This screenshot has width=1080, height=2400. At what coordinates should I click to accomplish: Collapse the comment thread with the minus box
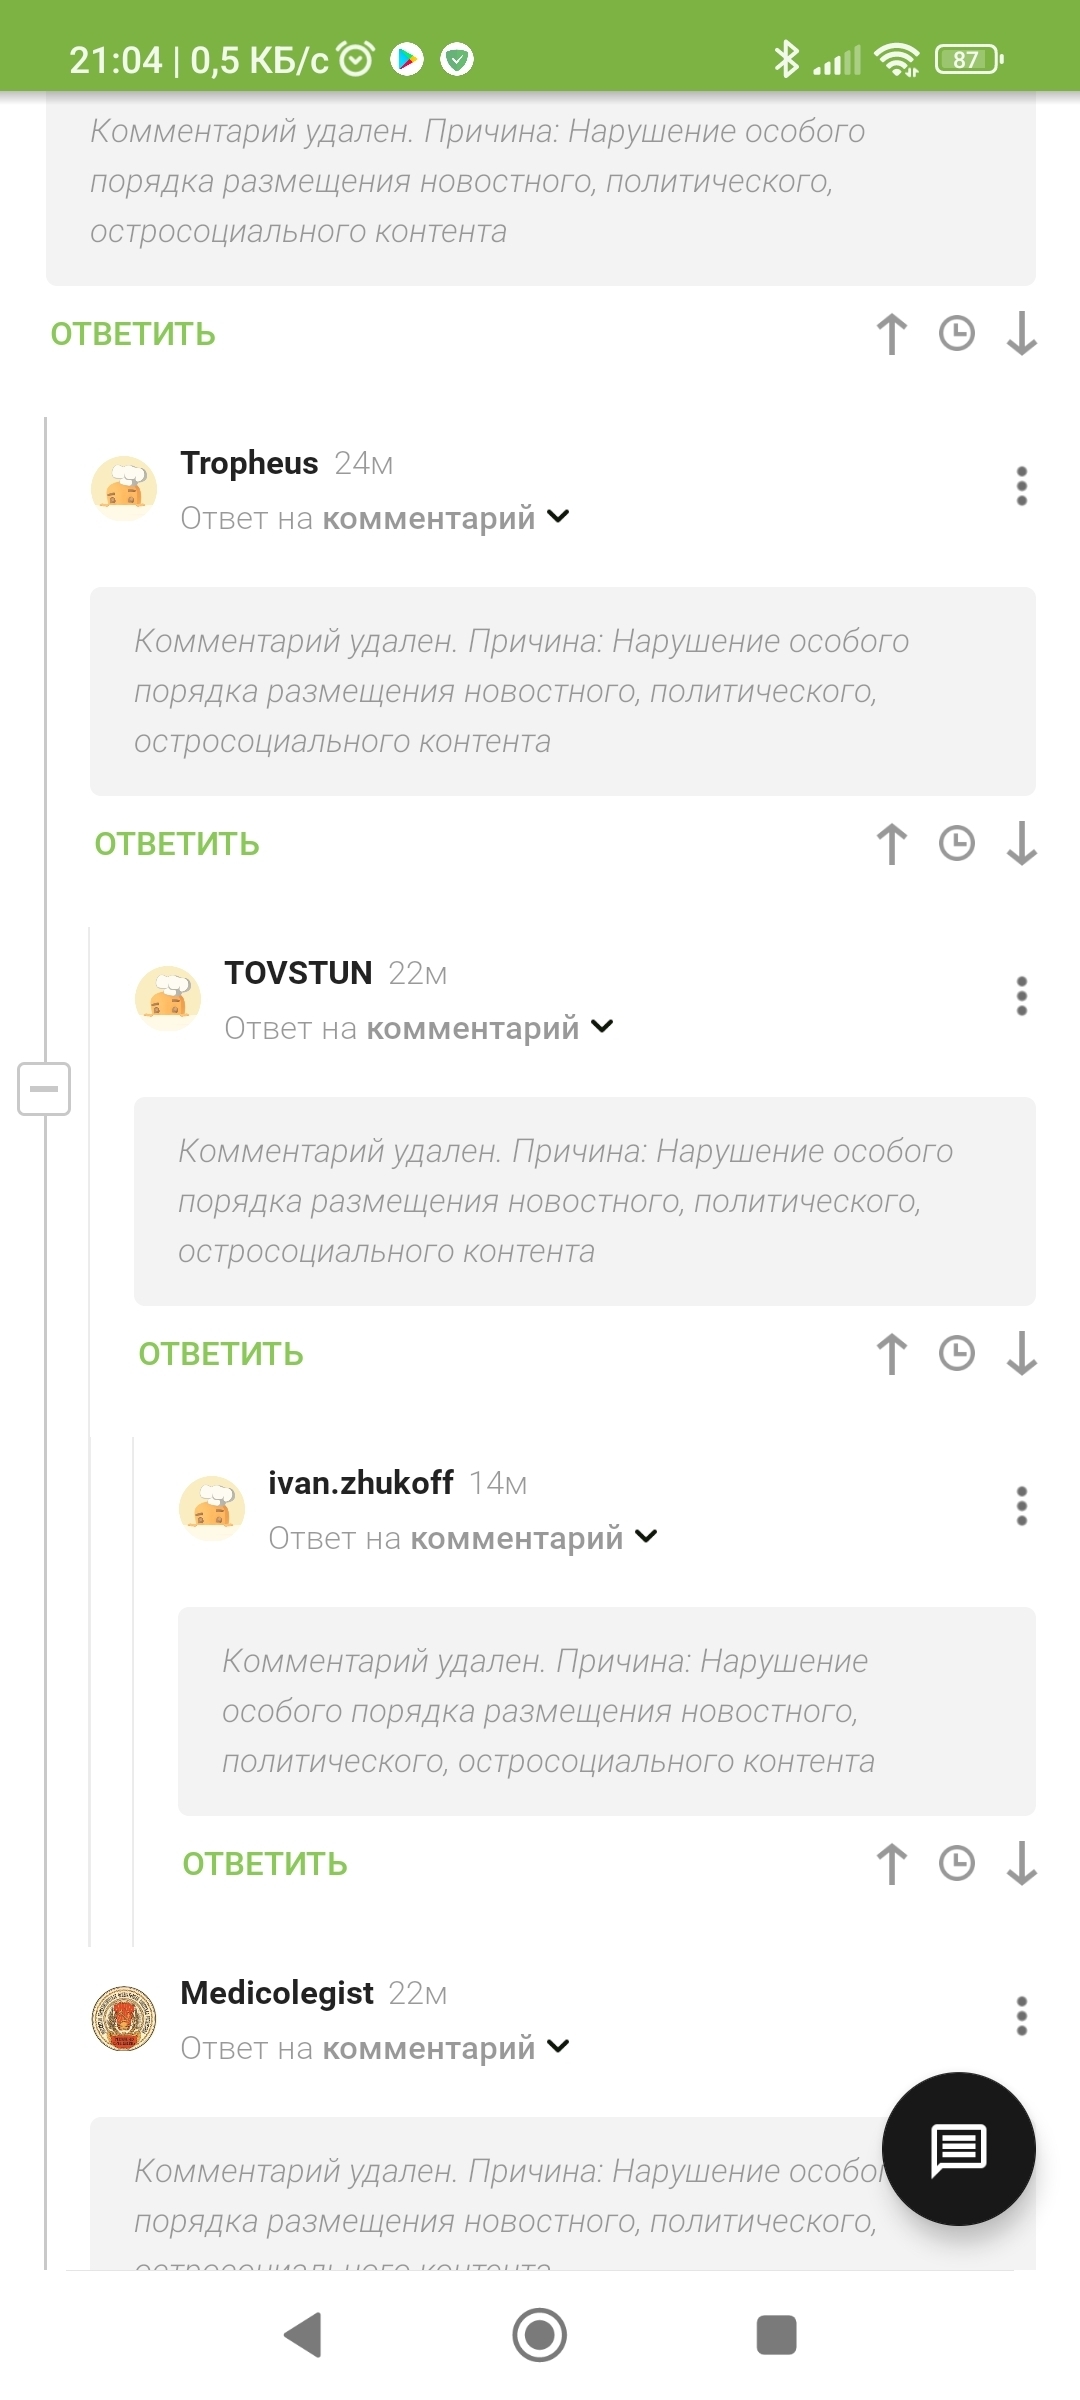44,1088
